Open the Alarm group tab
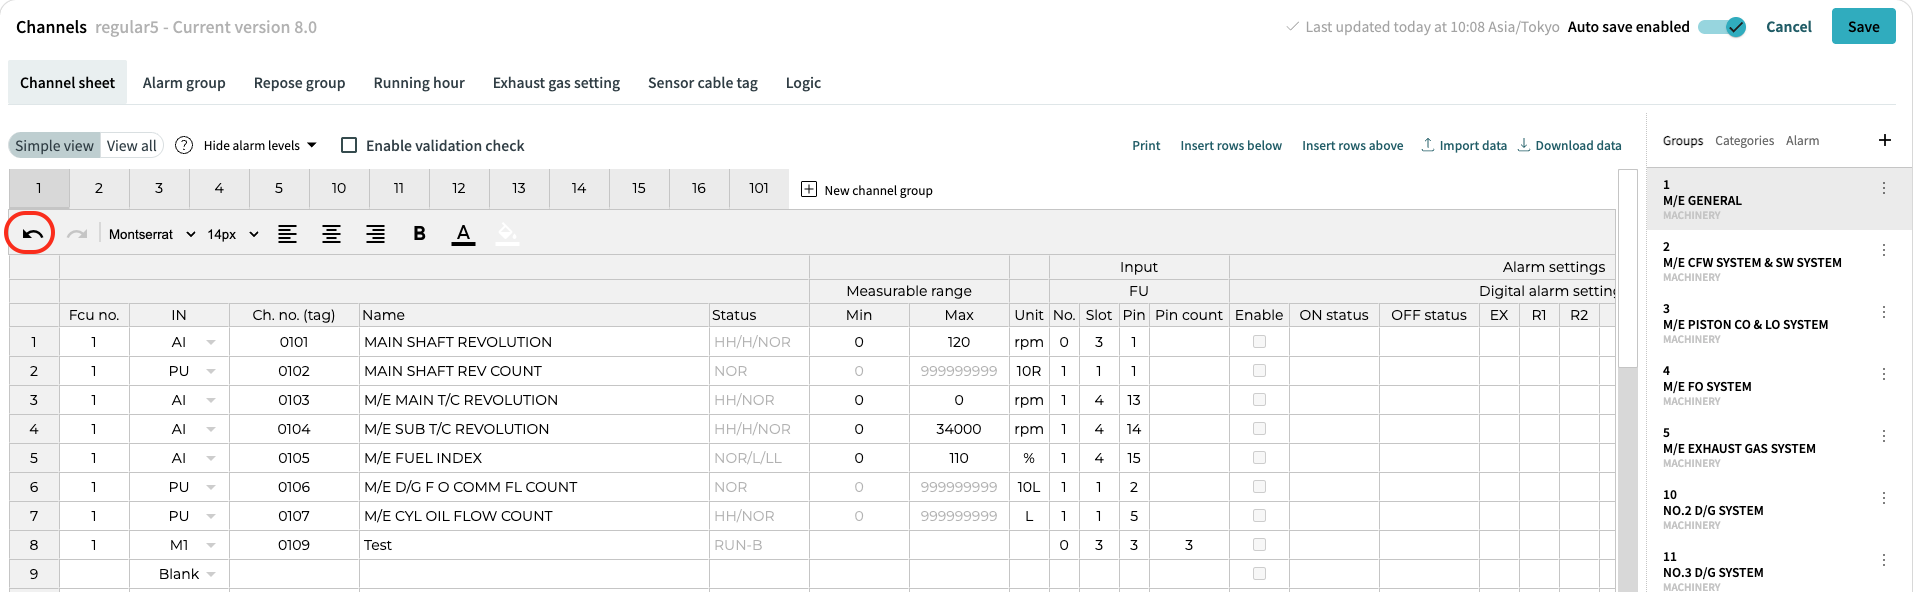 click(184, 83)
